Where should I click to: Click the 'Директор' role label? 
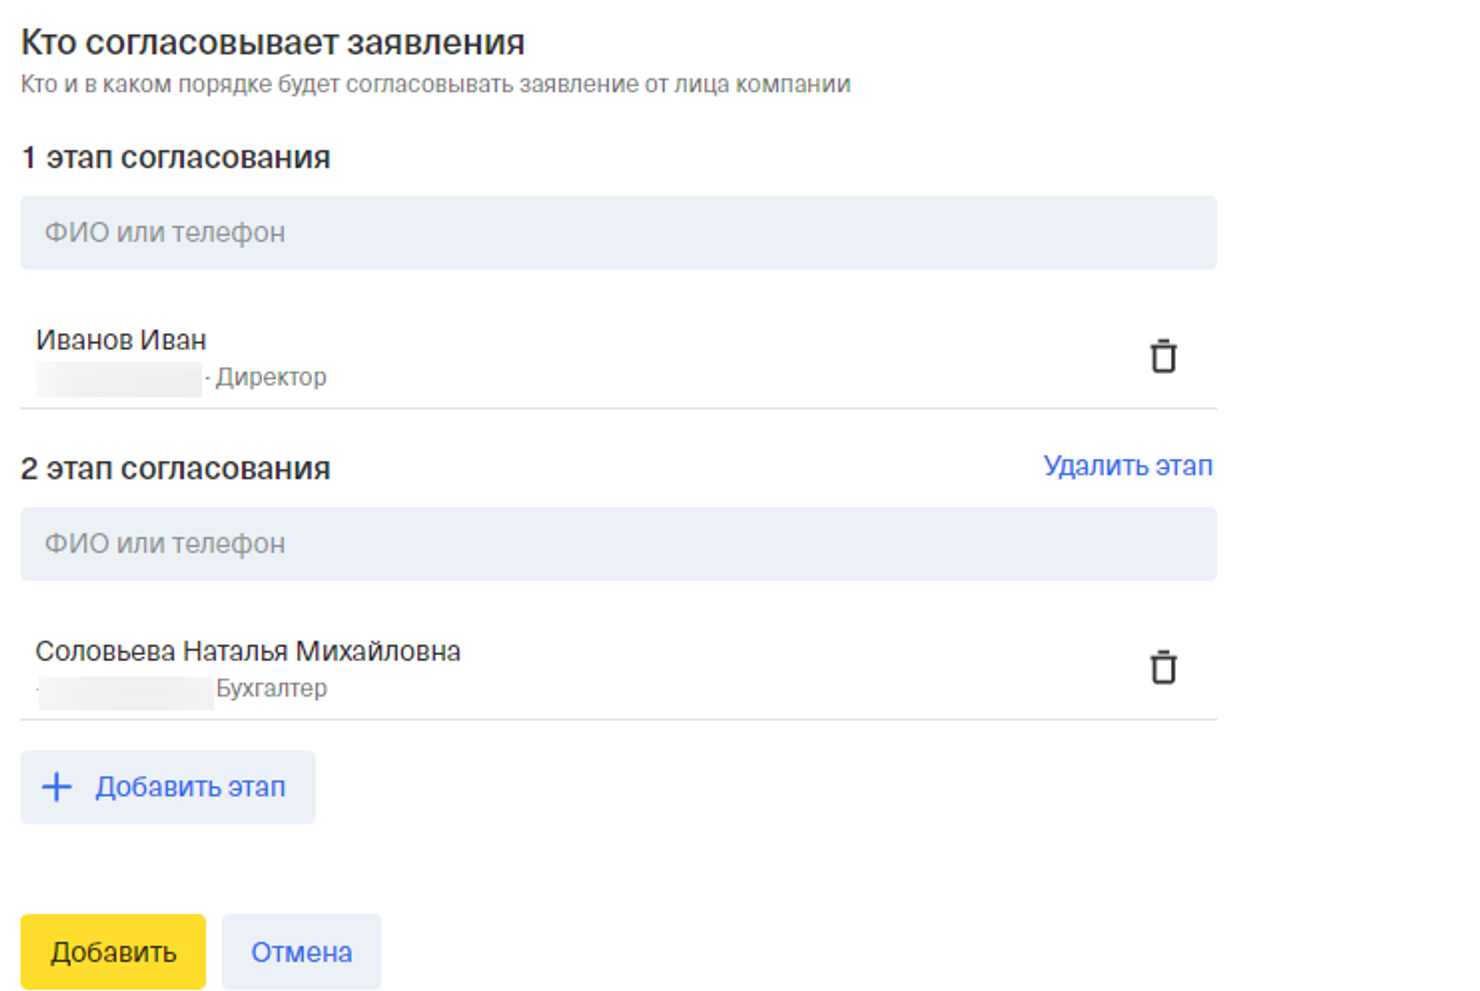click(271, 377)
